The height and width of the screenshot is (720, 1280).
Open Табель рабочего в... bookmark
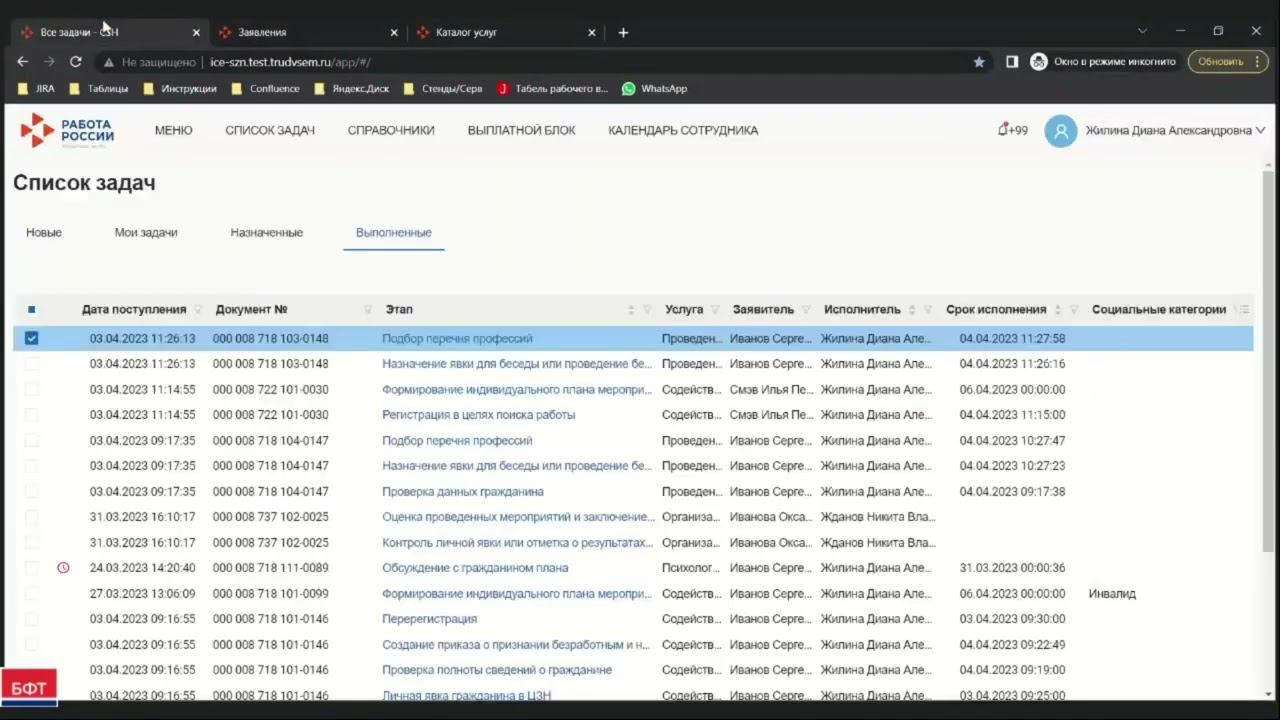(x=552, y=88)
